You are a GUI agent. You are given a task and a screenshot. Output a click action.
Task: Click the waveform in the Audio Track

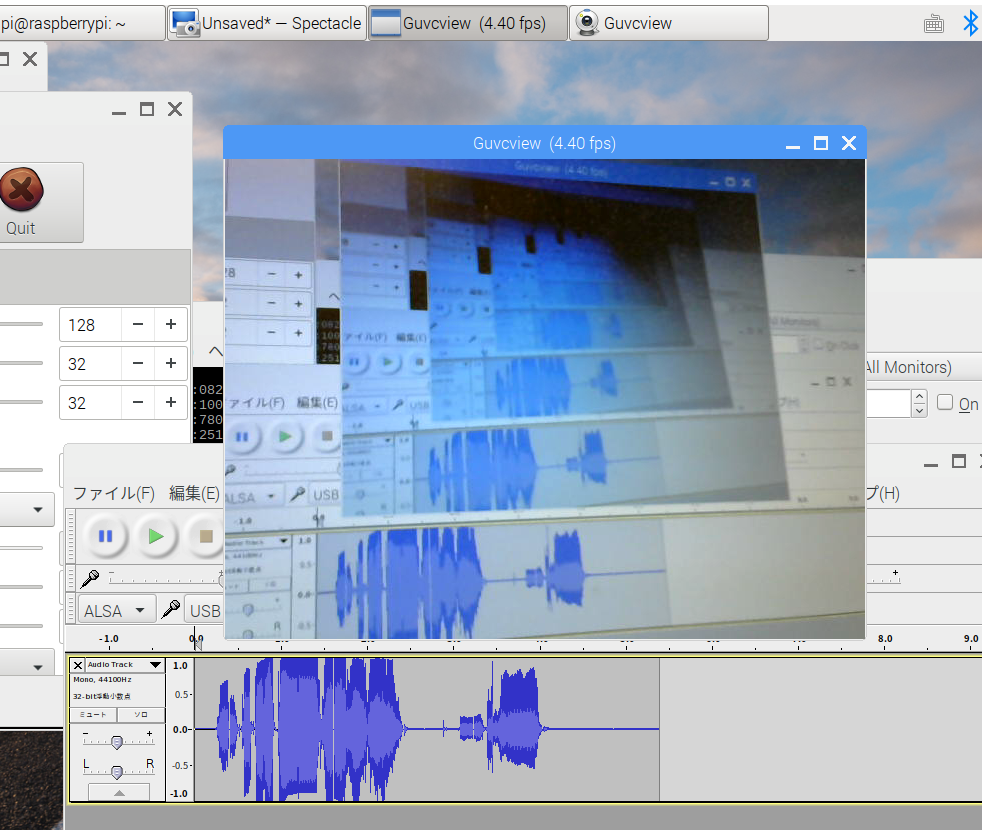click(426, 729)
